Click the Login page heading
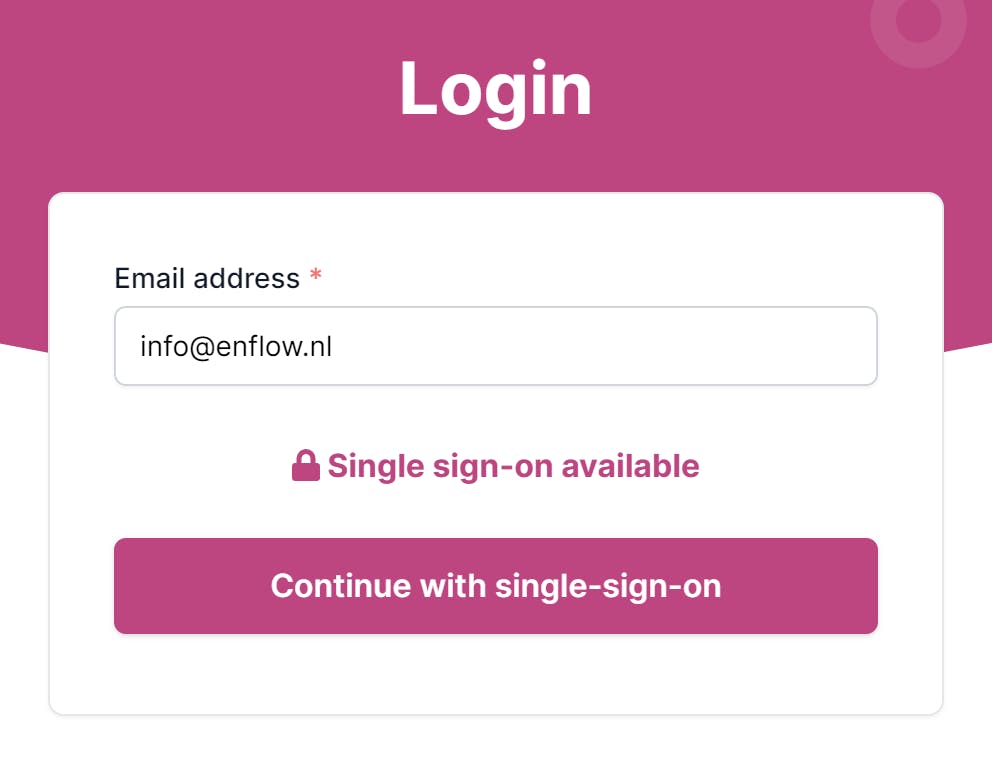Screen dimensions: 992x760 [x=495, y=90]
